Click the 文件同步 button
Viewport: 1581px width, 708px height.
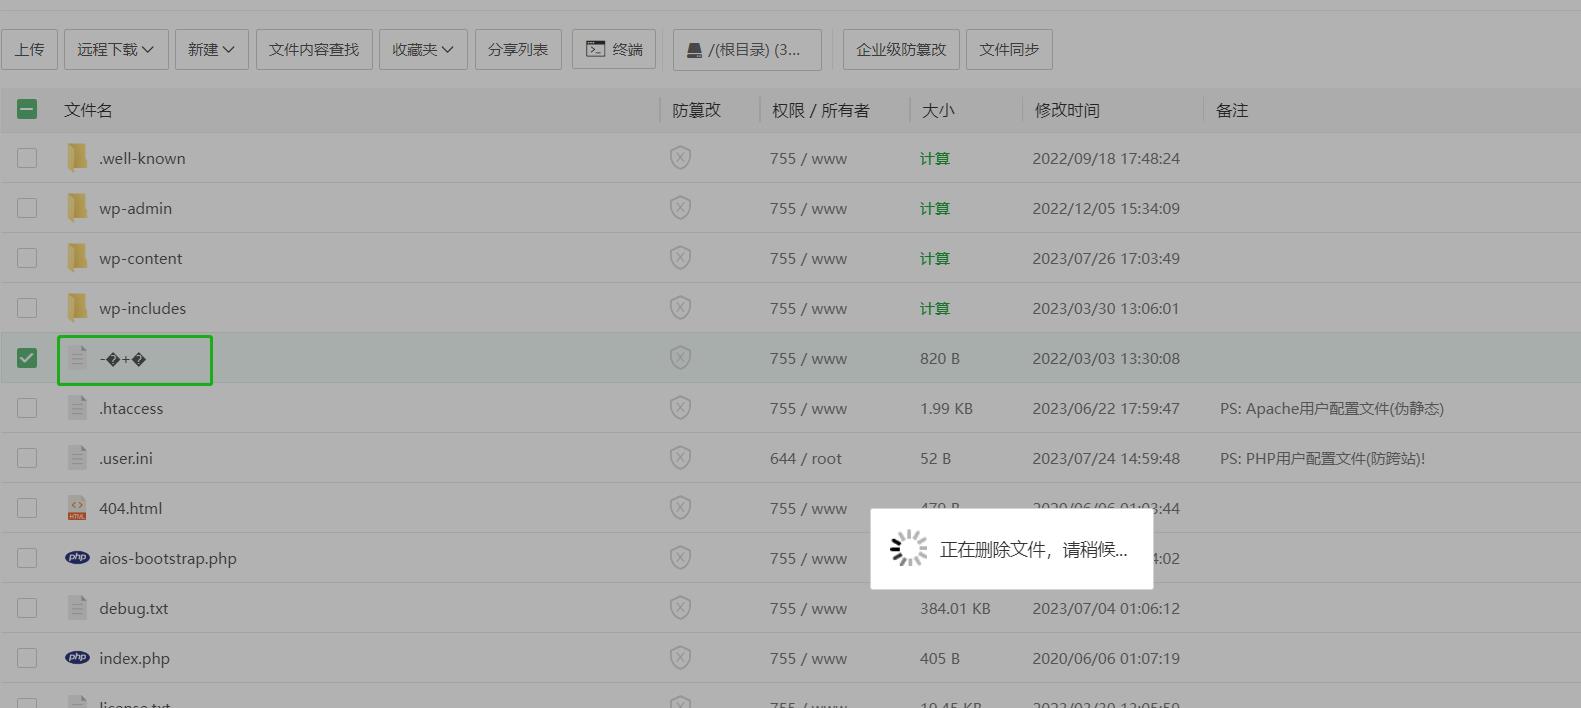1009,49
